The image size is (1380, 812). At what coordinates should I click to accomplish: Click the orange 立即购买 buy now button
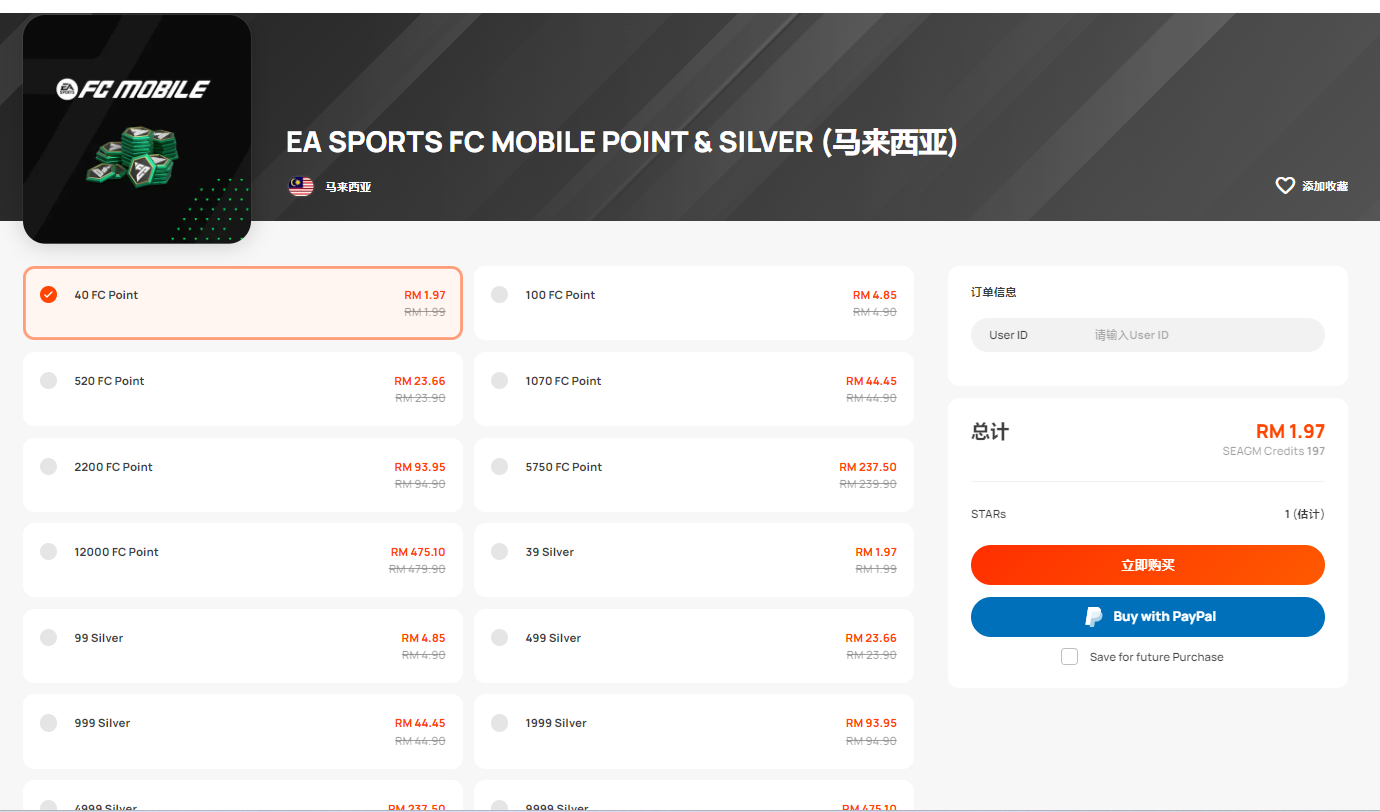coord(1148,565)
